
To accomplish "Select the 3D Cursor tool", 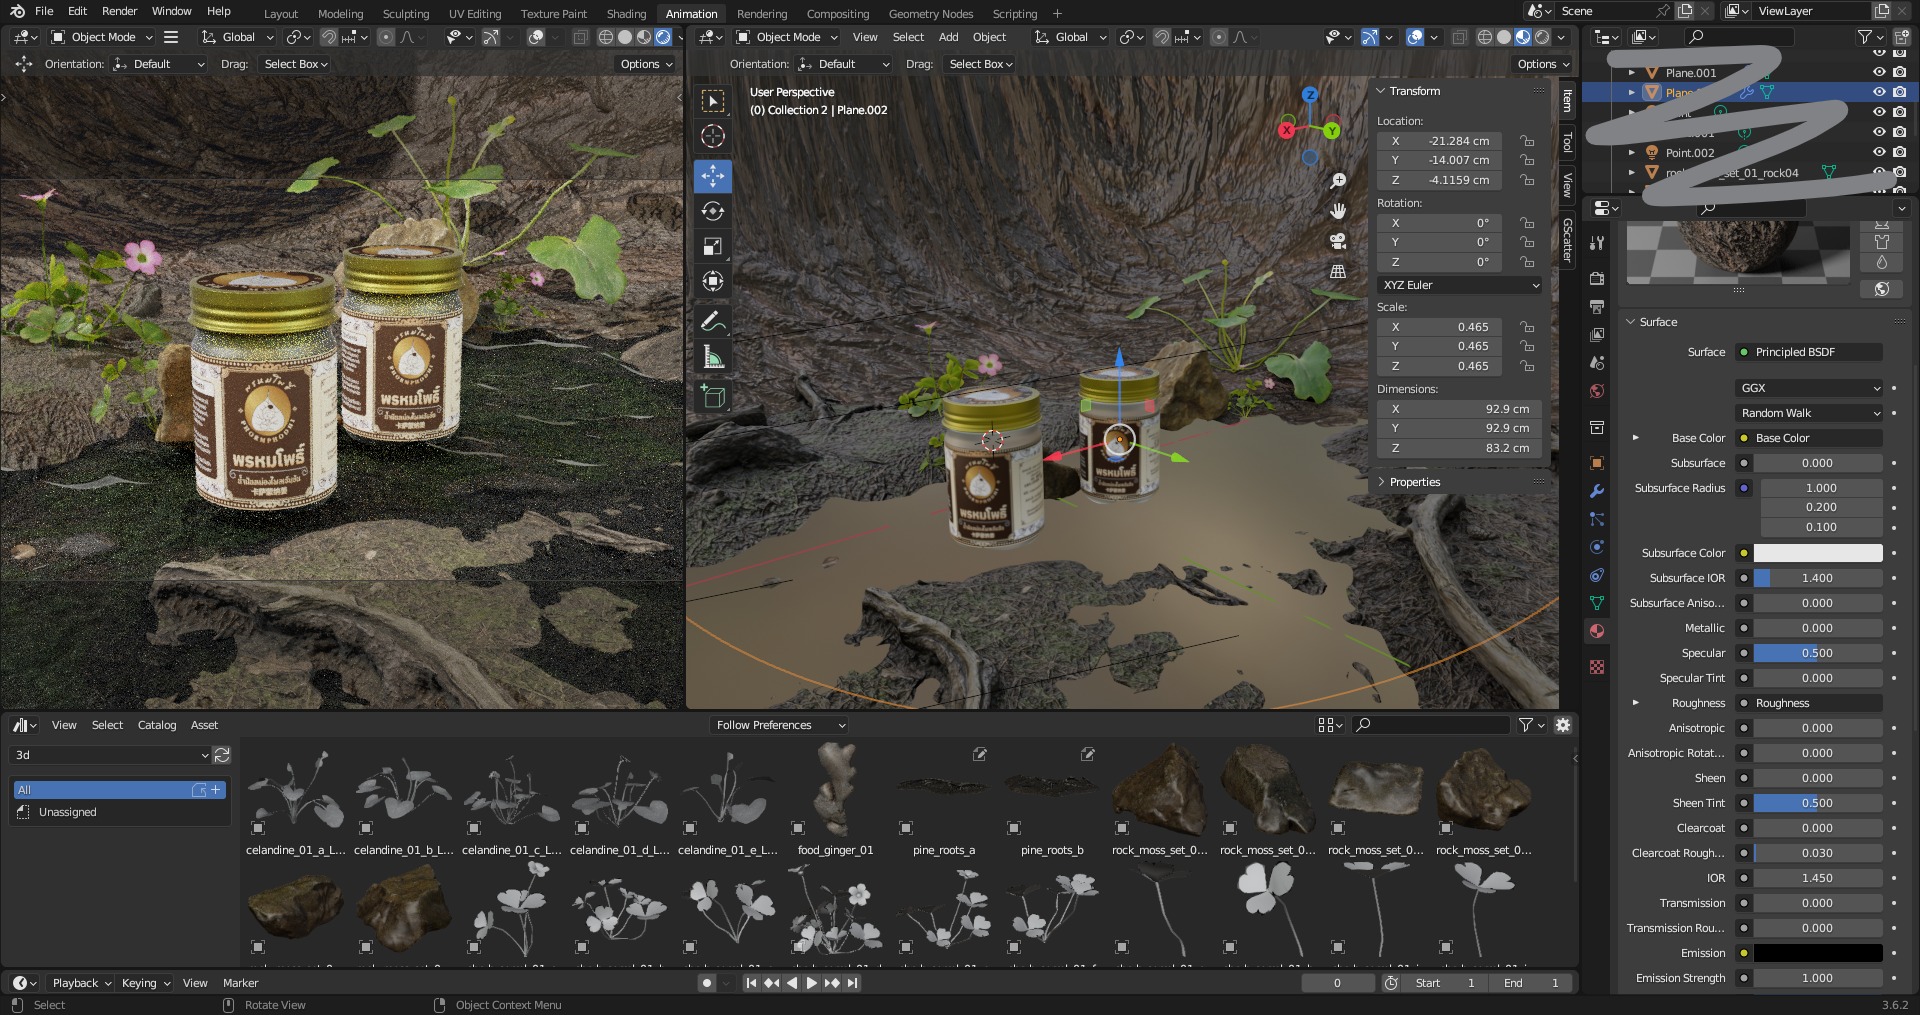I will pos(712,136).
